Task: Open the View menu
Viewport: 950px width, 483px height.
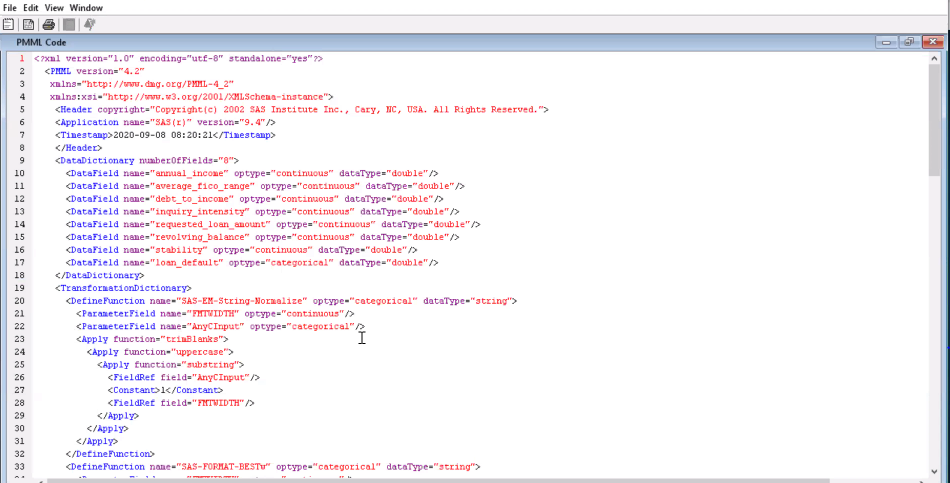Action: 54,7
